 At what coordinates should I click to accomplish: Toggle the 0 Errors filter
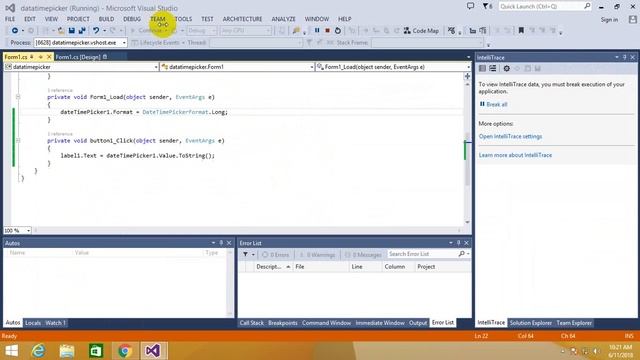276,254
